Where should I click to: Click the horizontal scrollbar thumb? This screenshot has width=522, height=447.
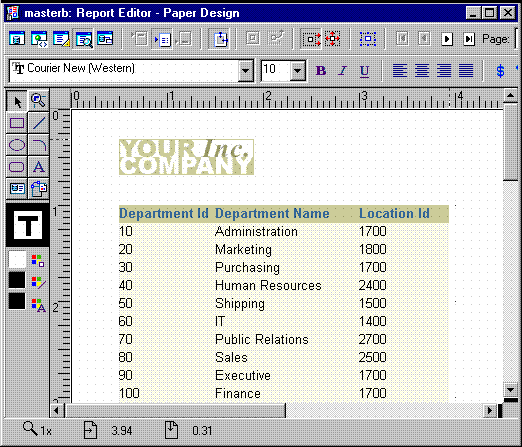[x=176, y=410]
